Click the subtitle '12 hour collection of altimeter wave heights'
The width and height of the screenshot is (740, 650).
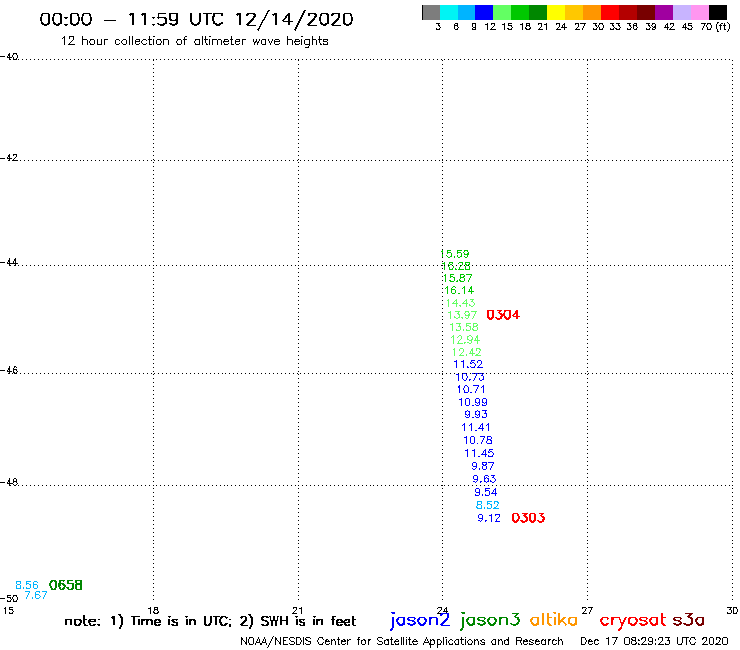(x=194, y=41)
